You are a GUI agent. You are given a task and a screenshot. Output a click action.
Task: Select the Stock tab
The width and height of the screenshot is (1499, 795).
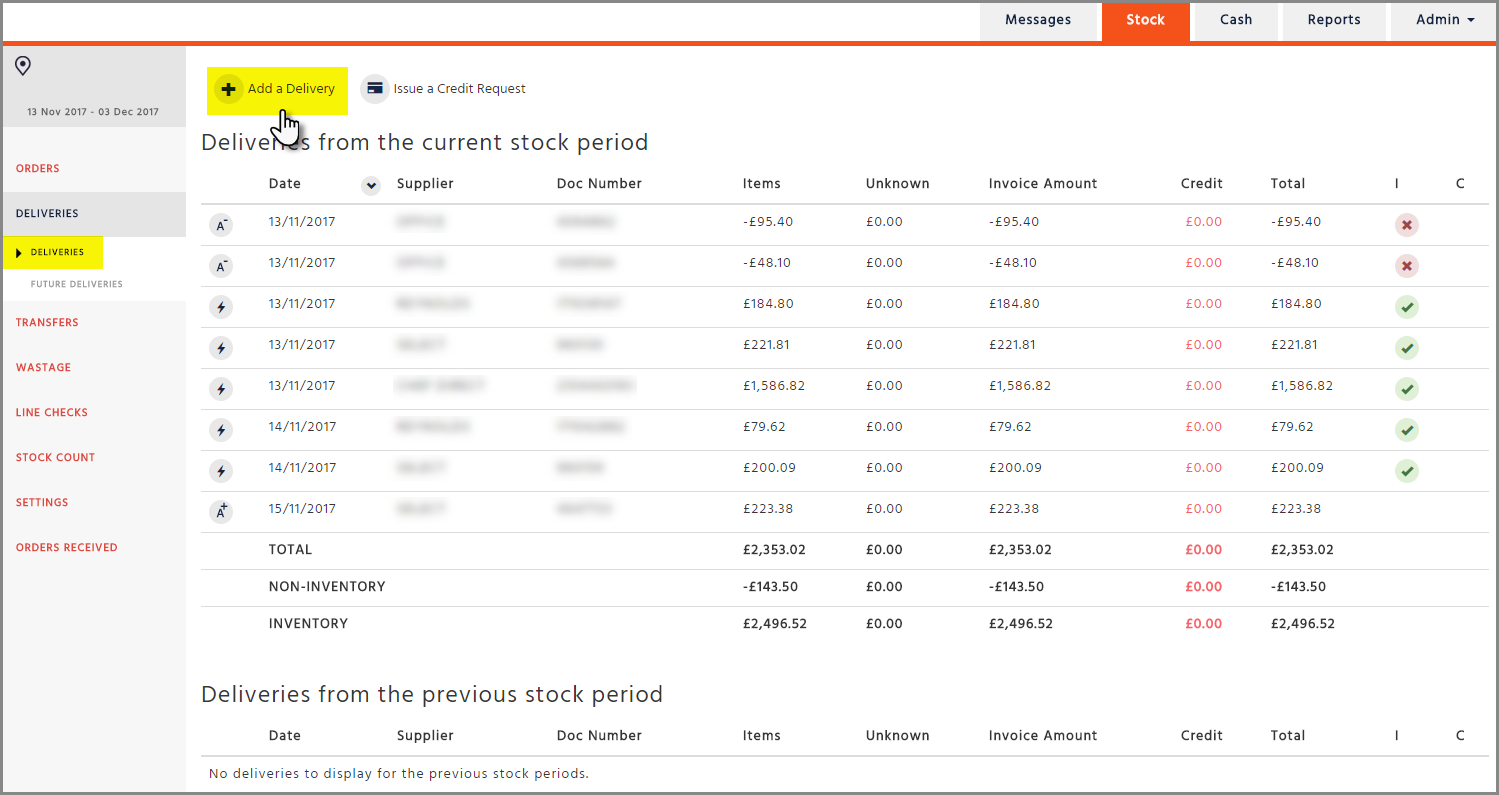[1145, 20]
